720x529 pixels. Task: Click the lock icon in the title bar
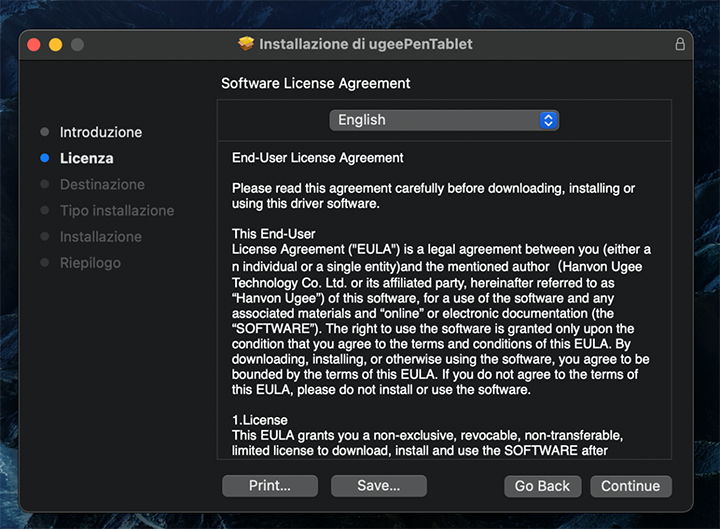(x=680, y=44)
